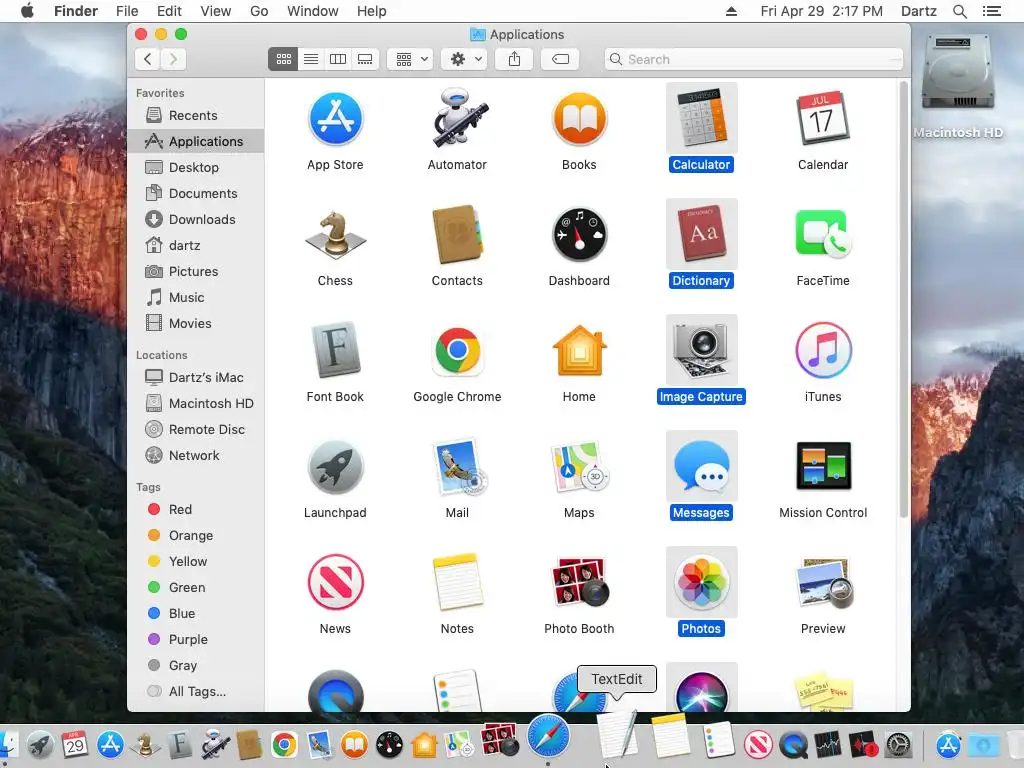Open the dartz home folder in sidebar

tap(196, 246)
